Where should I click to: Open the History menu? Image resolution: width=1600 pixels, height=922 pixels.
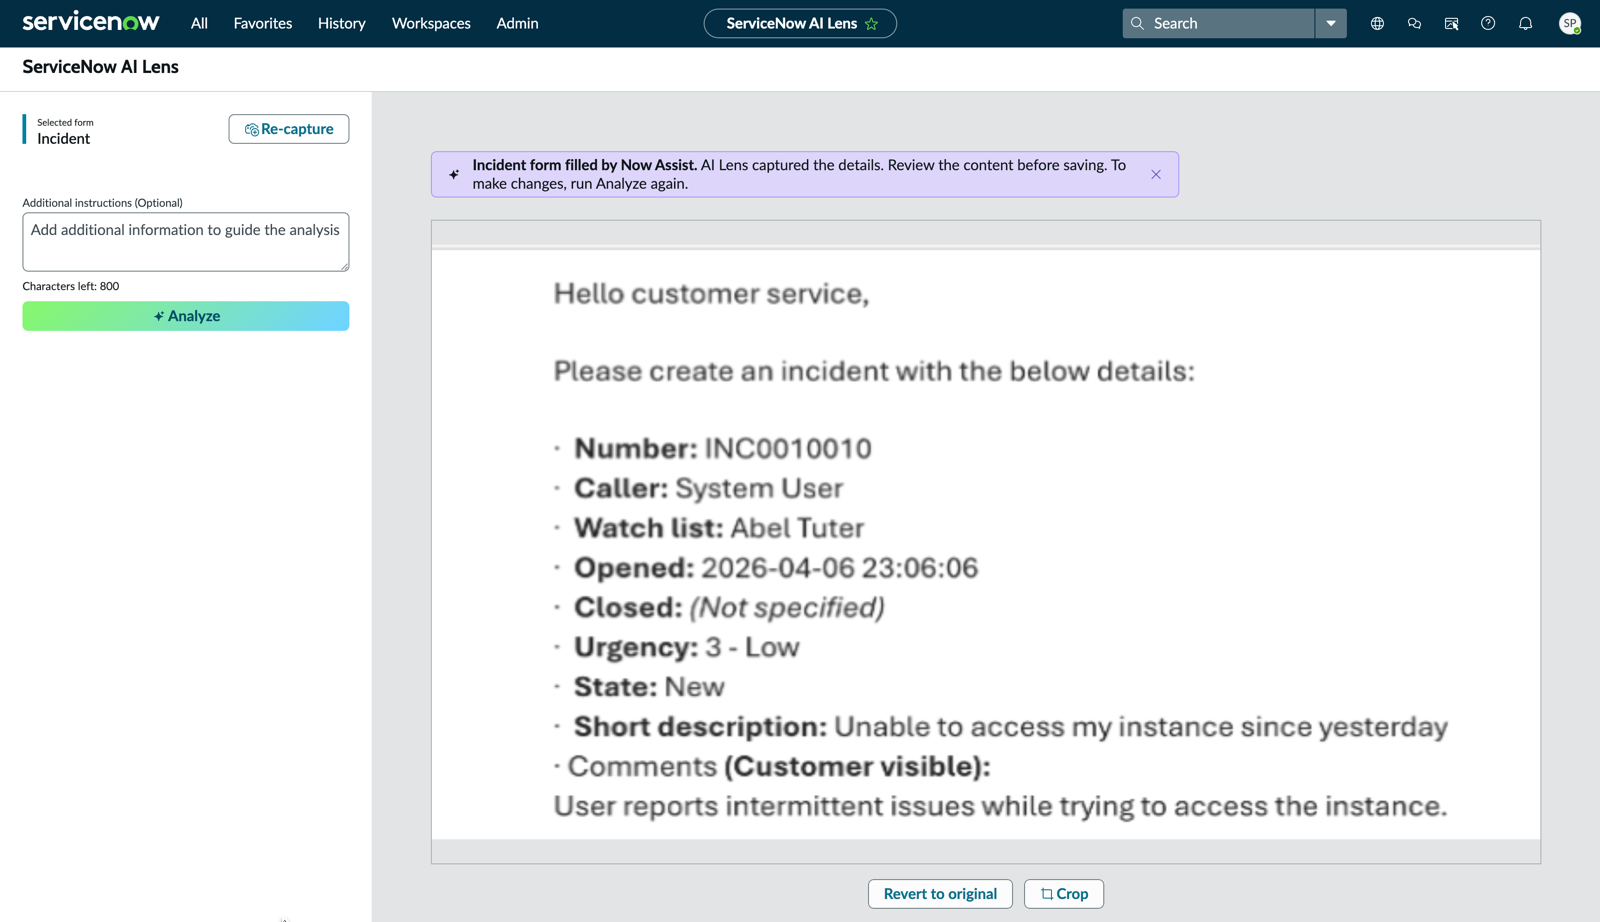(342, 23)
